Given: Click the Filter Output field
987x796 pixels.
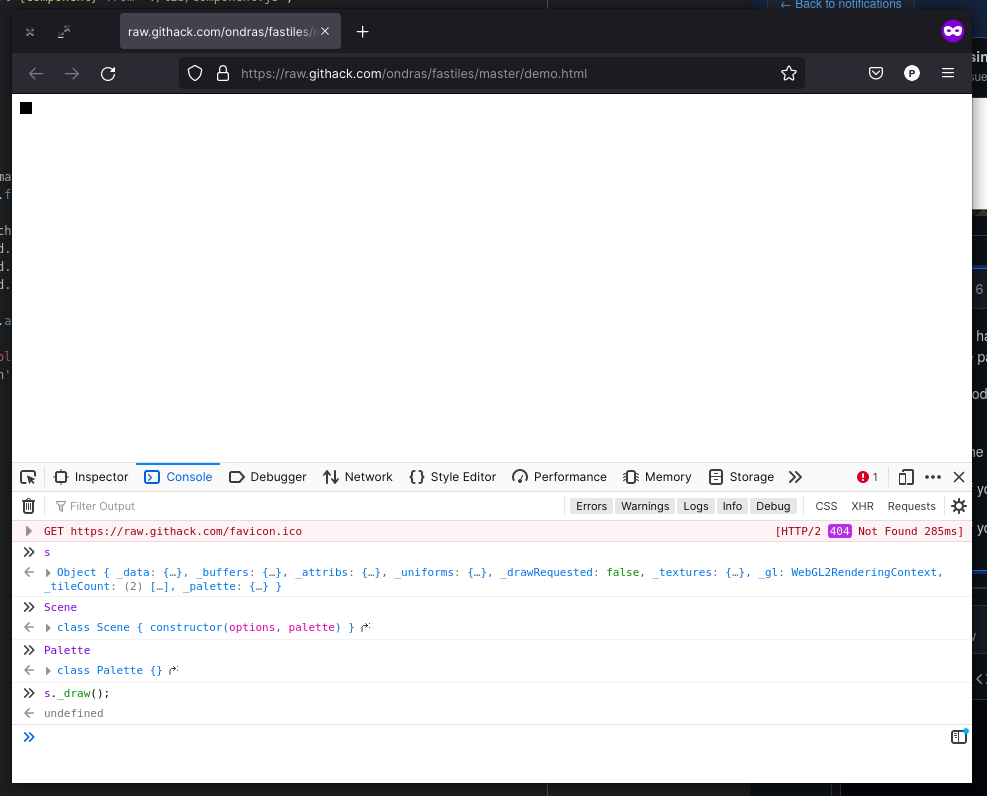Looking at the screenshot, I should pos(307,506).
